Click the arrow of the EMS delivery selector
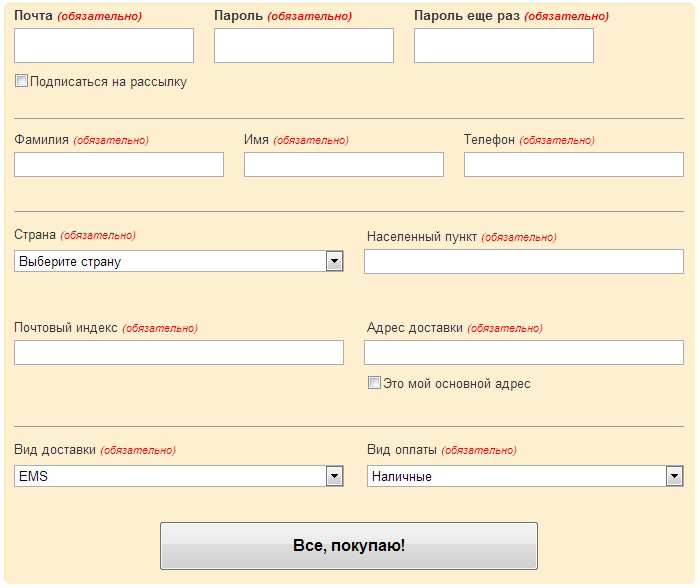 (x=334, y=477)
